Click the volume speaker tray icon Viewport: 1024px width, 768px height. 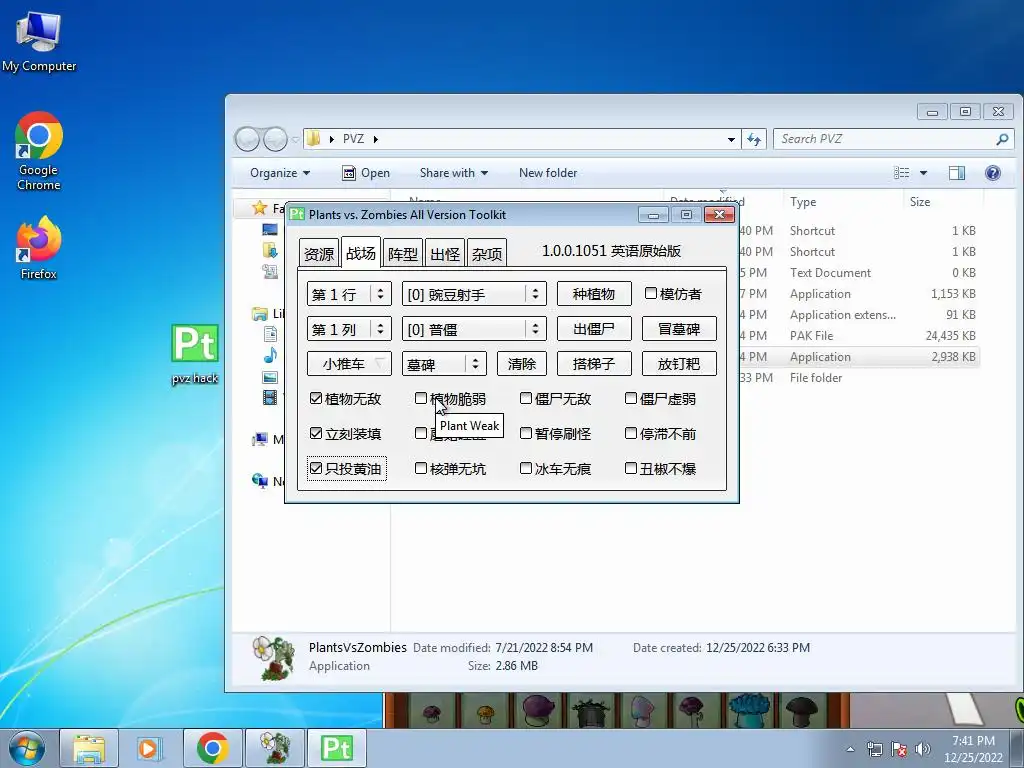923,748
